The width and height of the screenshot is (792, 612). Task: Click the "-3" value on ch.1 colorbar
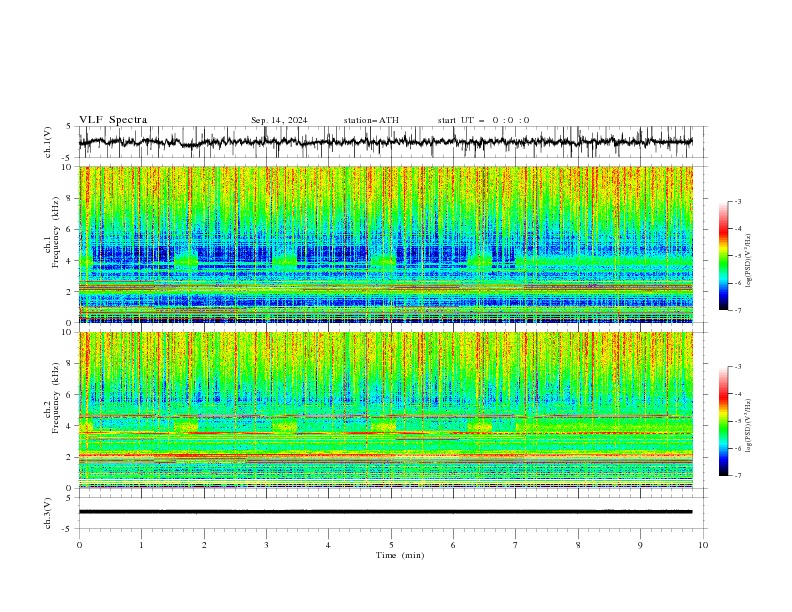coord(737,201)
